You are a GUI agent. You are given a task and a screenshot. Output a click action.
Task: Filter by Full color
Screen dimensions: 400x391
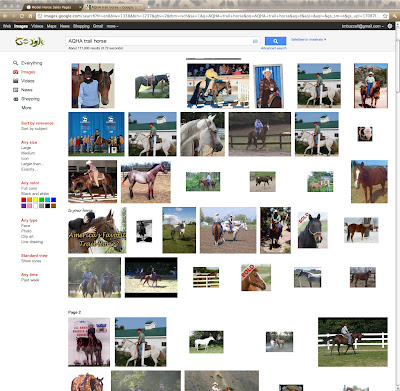29,188
